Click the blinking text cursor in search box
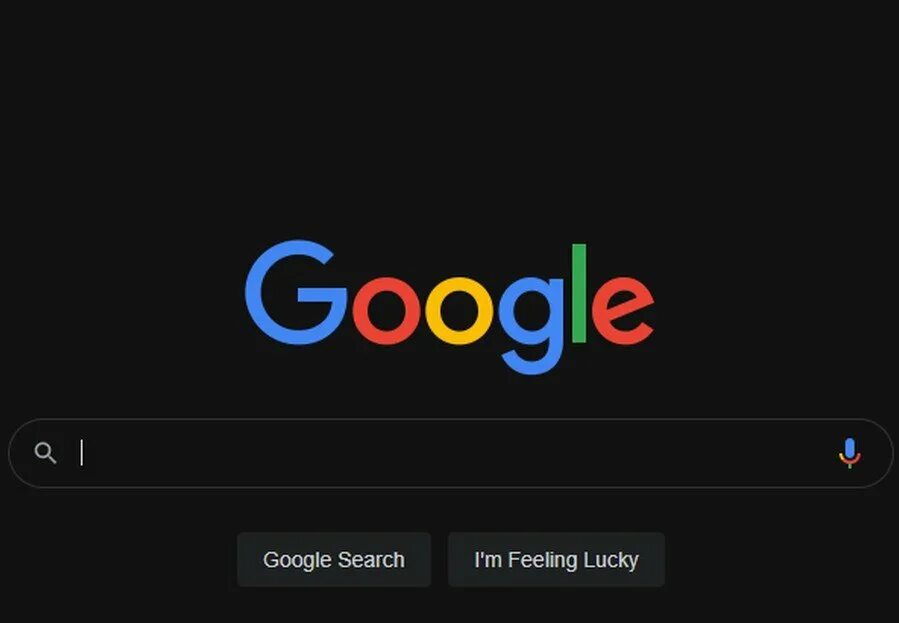The image size is (899, 623). pos(82,453)
